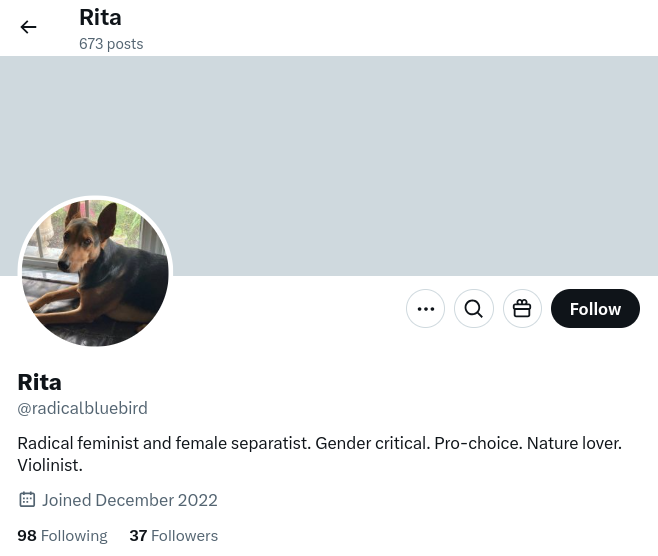This screenshot has height=556, width=658.
Task: Open the 98 Following list
Action: [62, 536]
